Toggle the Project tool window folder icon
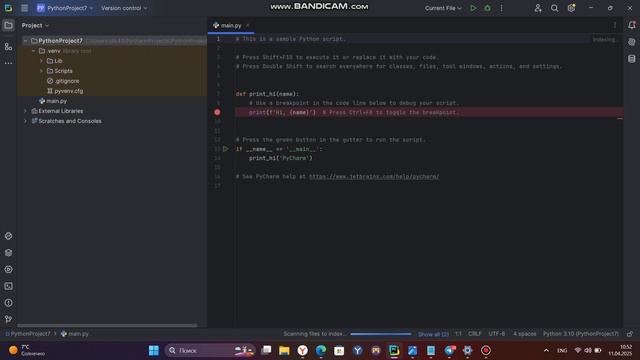This screenshot has height=360, width=640. tap(8, 25)
